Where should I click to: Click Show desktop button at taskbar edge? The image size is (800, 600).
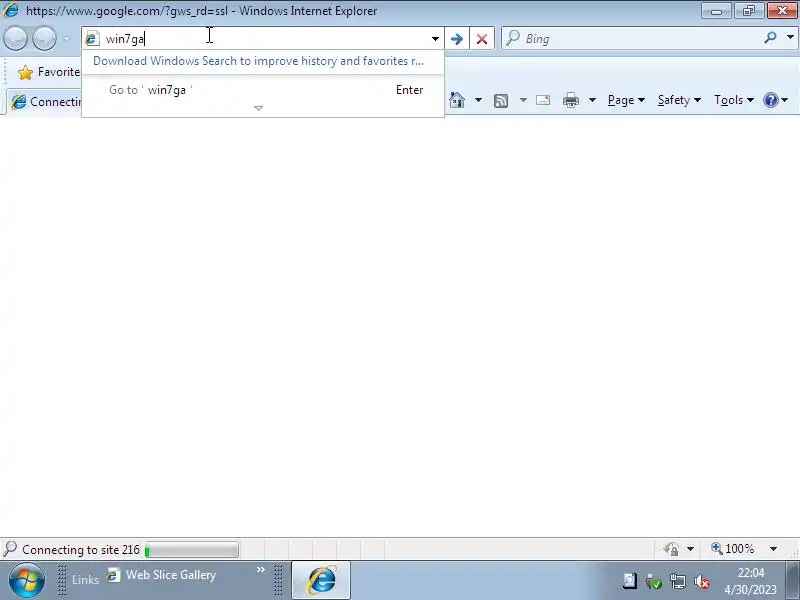pyautogui.click(x=793, y=580)
